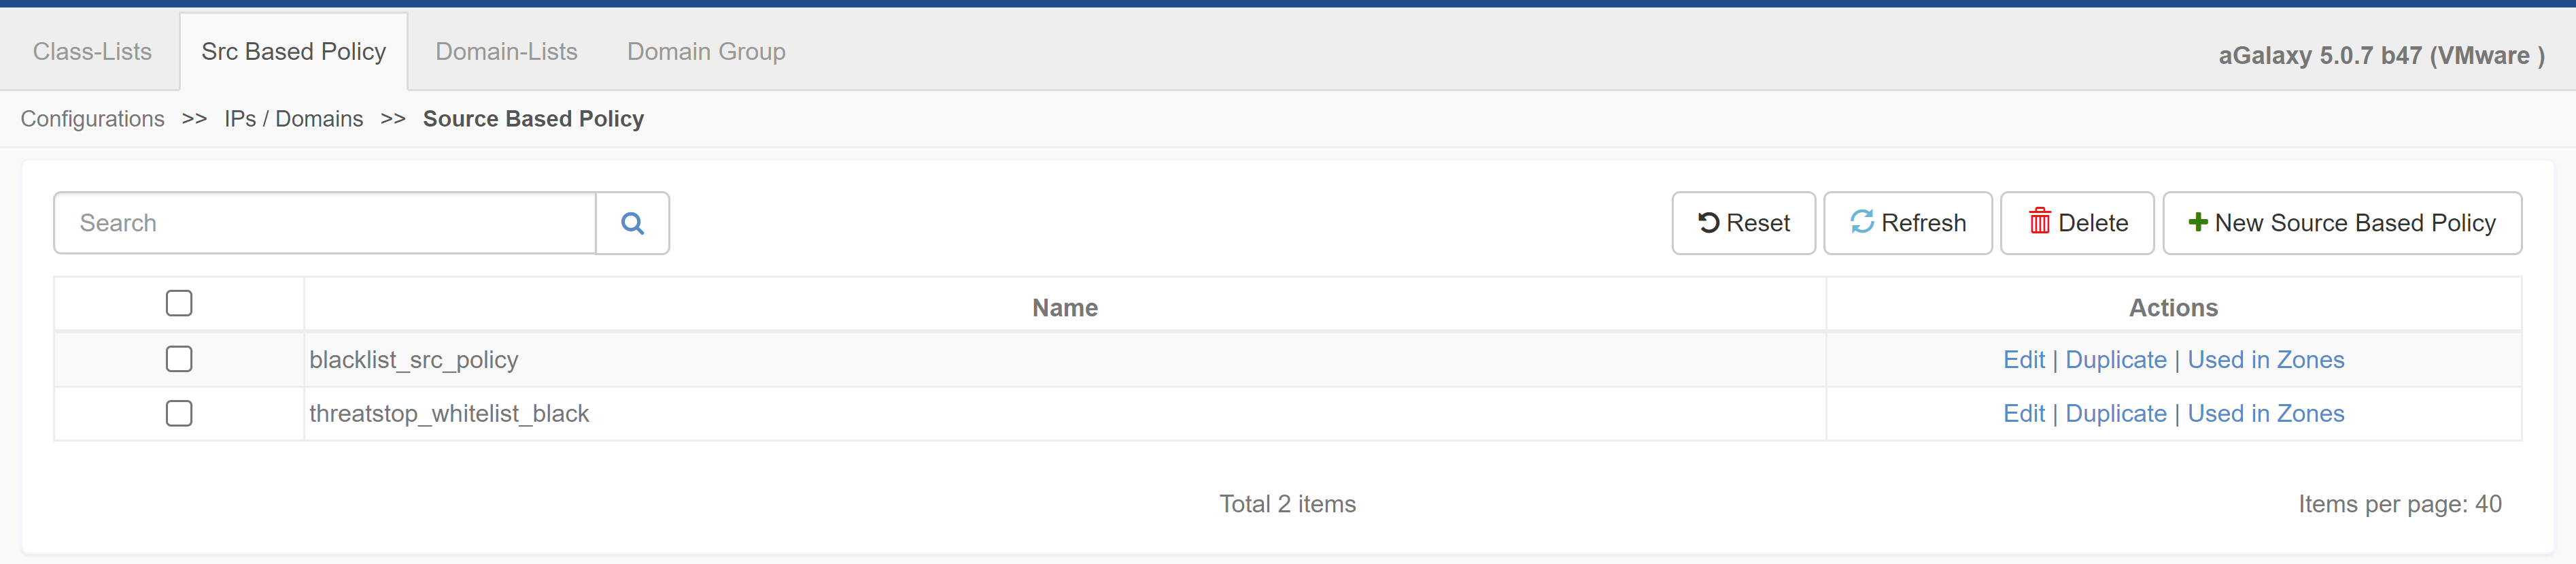Screen dimensions: 2576x564
Task: Click the Reset button's circular arrow icon
Action: click(1708, 222)
